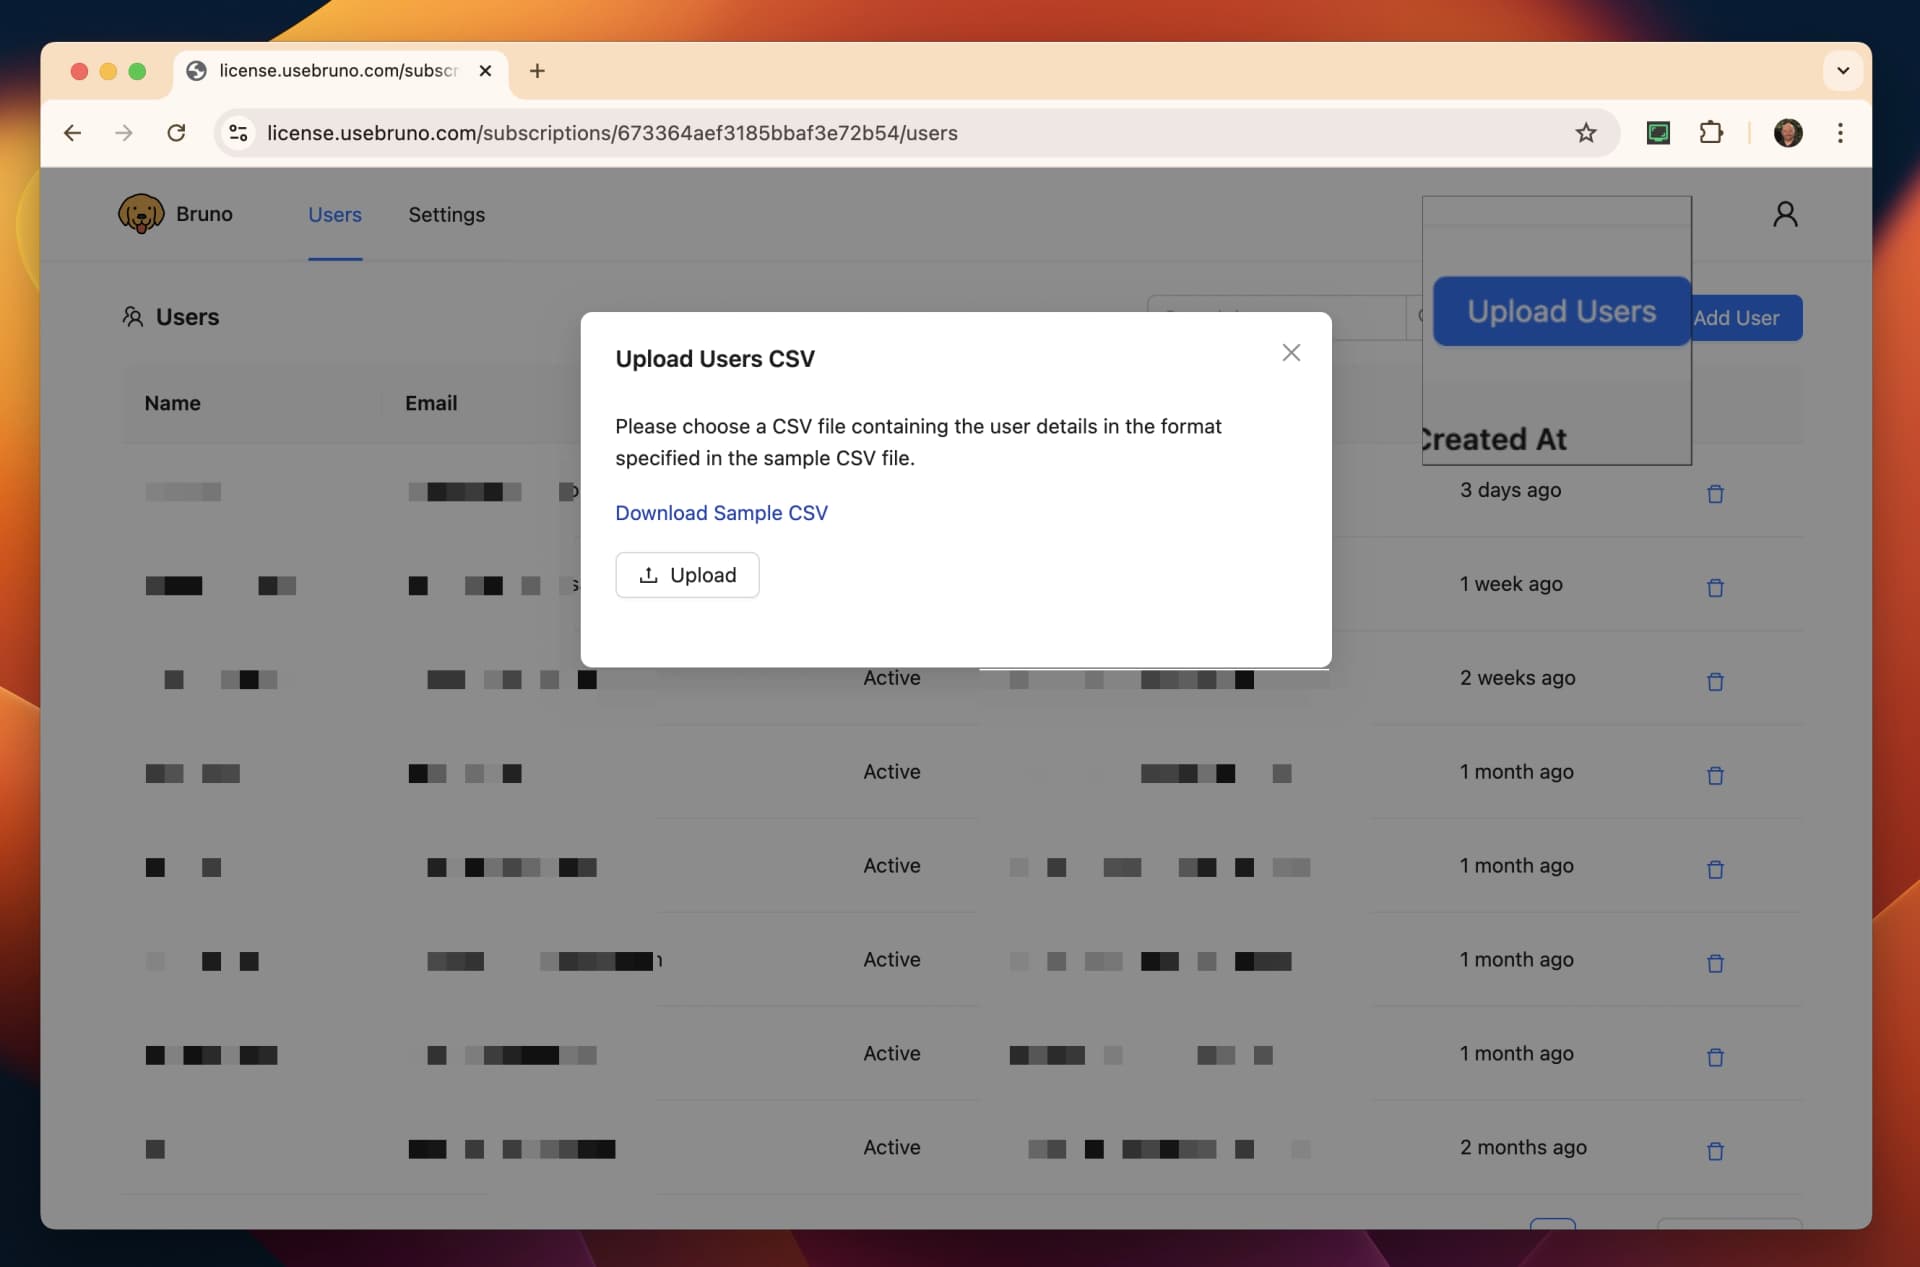Click the Upload button in the dialog
The image size is (1920, 1267).
pos(687,575)
